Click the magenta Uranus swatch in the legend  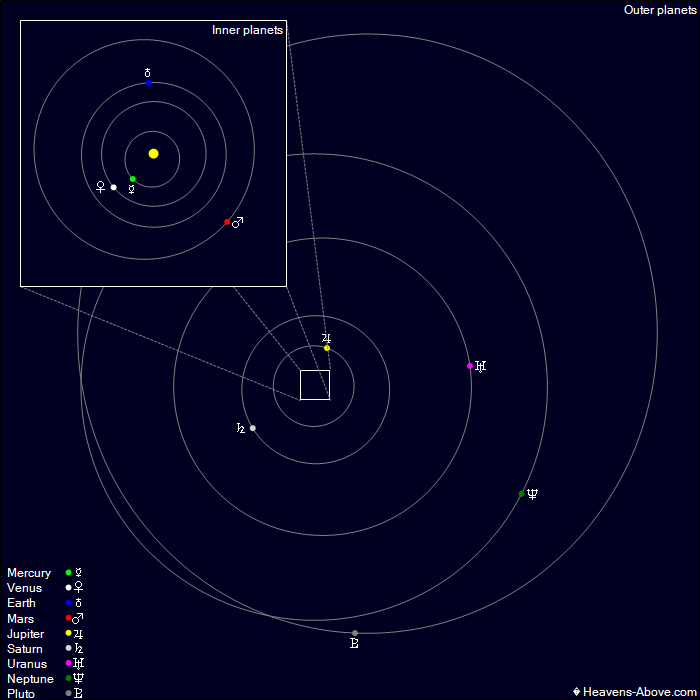pos(68,664)
